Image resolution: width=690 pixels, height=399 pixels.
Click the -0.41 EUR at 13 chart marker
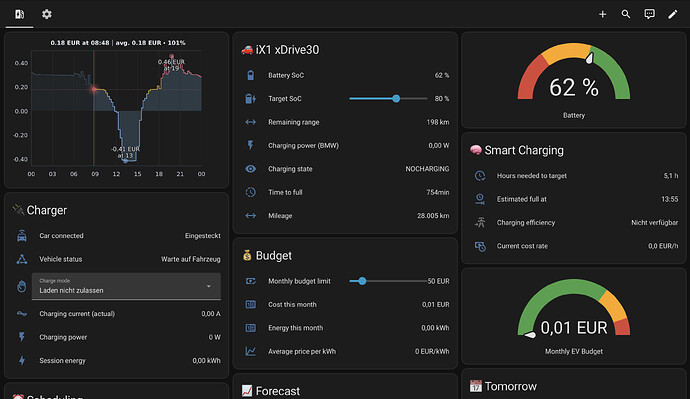pyautogui.click(x=125, y=161)
